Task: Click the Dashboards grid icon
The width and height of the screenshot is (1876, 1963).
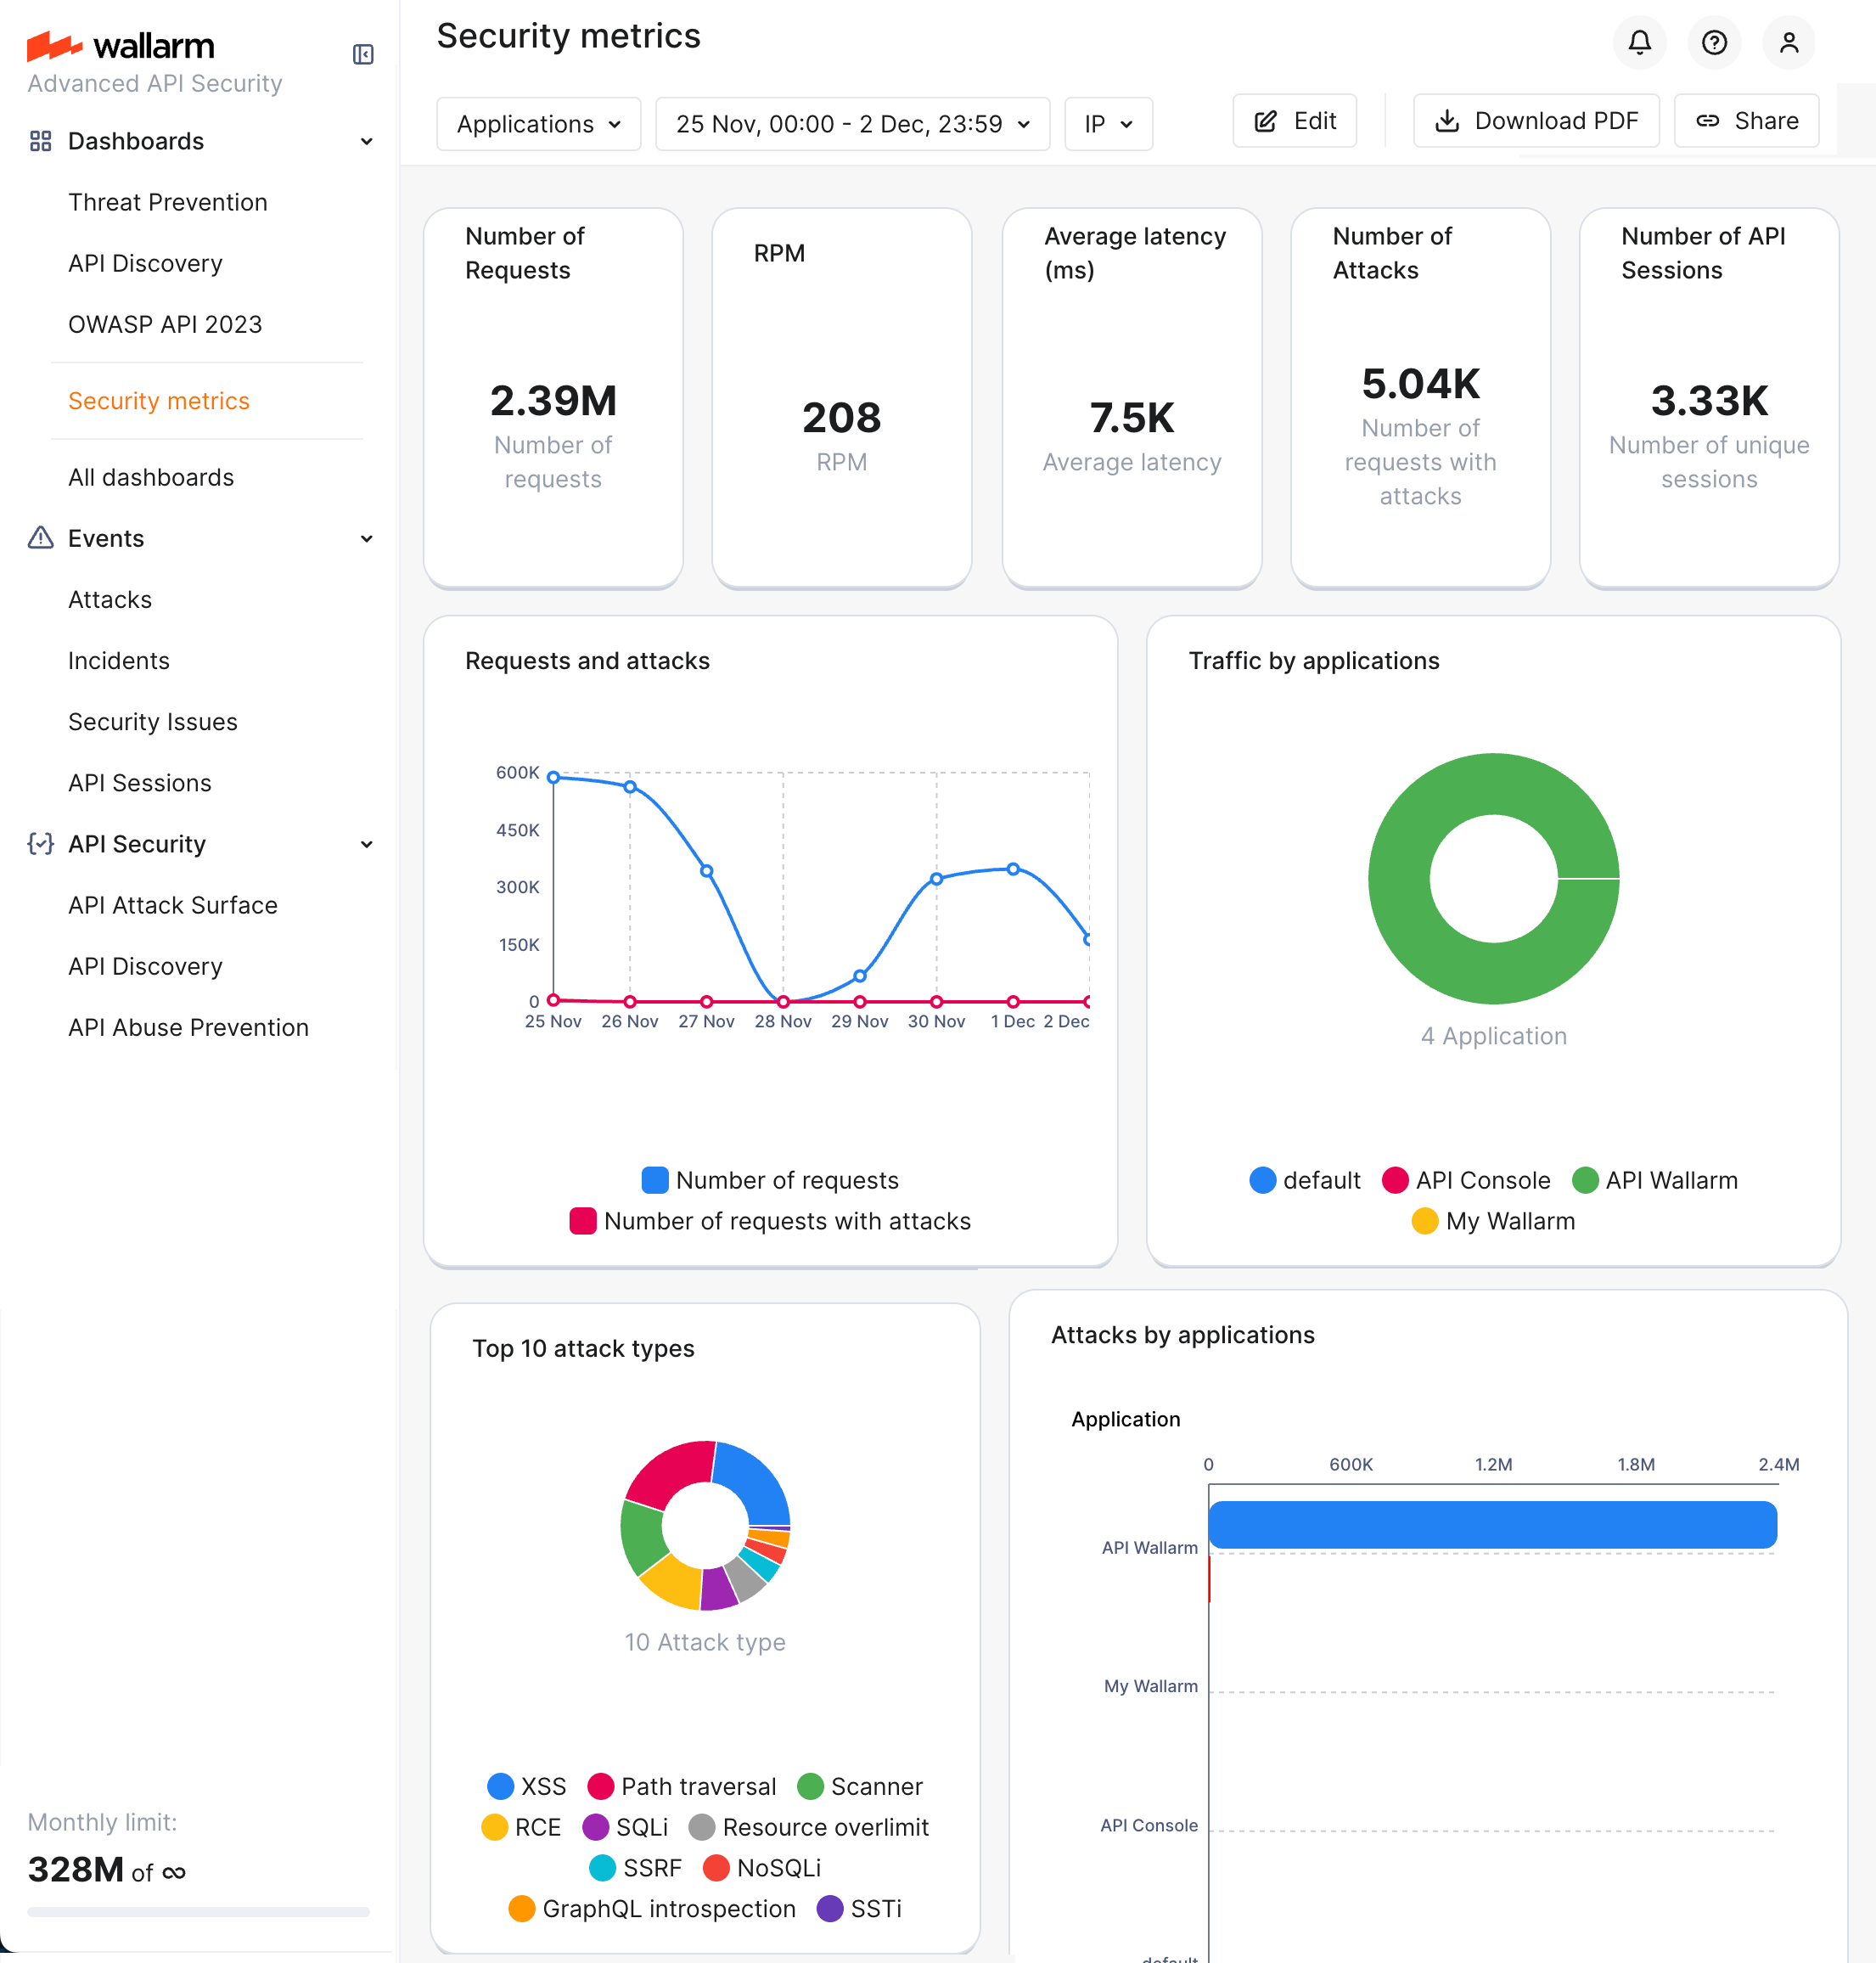Action: pos(39,141)
